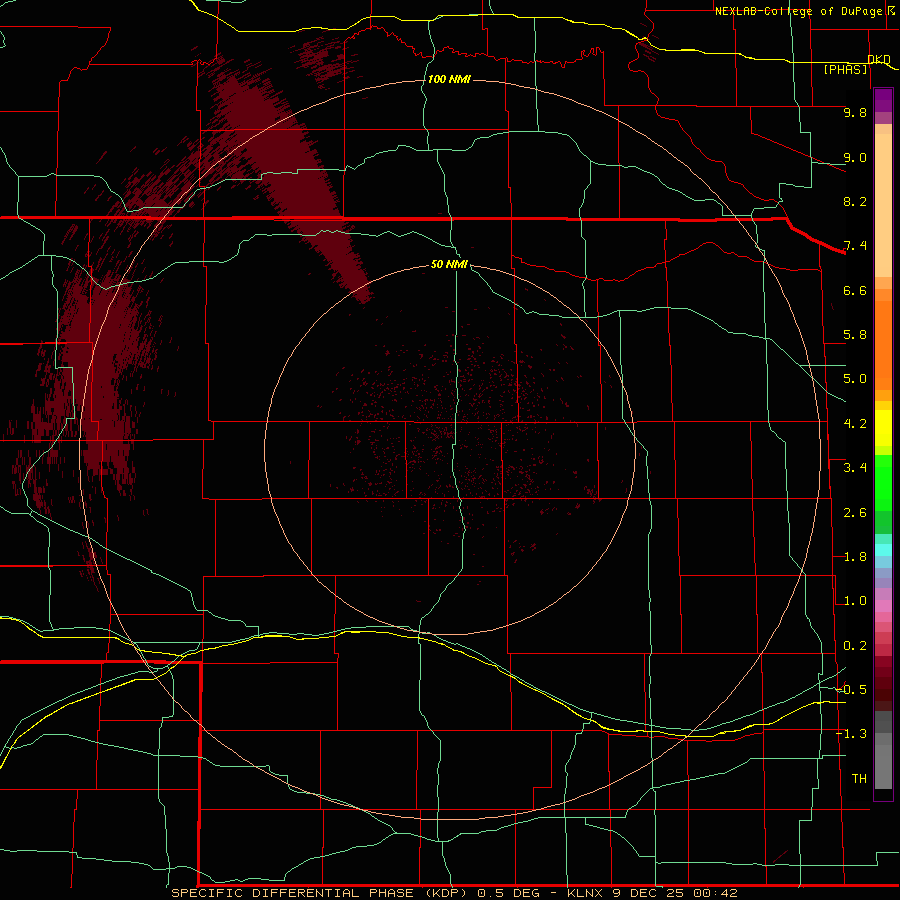Click the 1.8 scale value
Screen dimensions: 900x900
855,557
